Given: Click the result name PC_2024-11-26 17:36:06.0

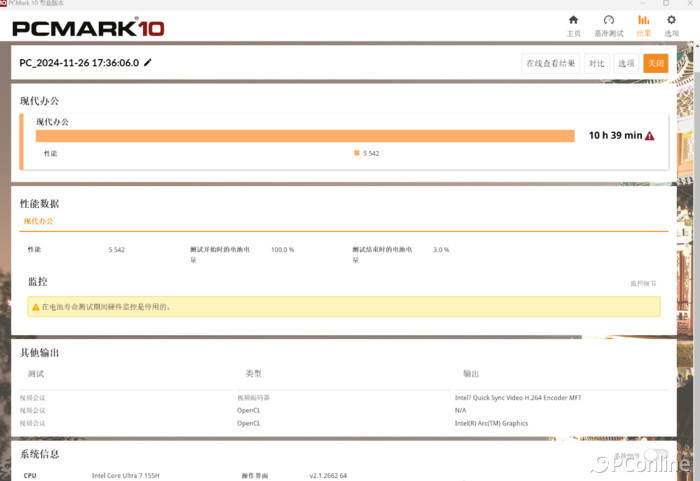Looking at the screenshot, I should point(79,63).
